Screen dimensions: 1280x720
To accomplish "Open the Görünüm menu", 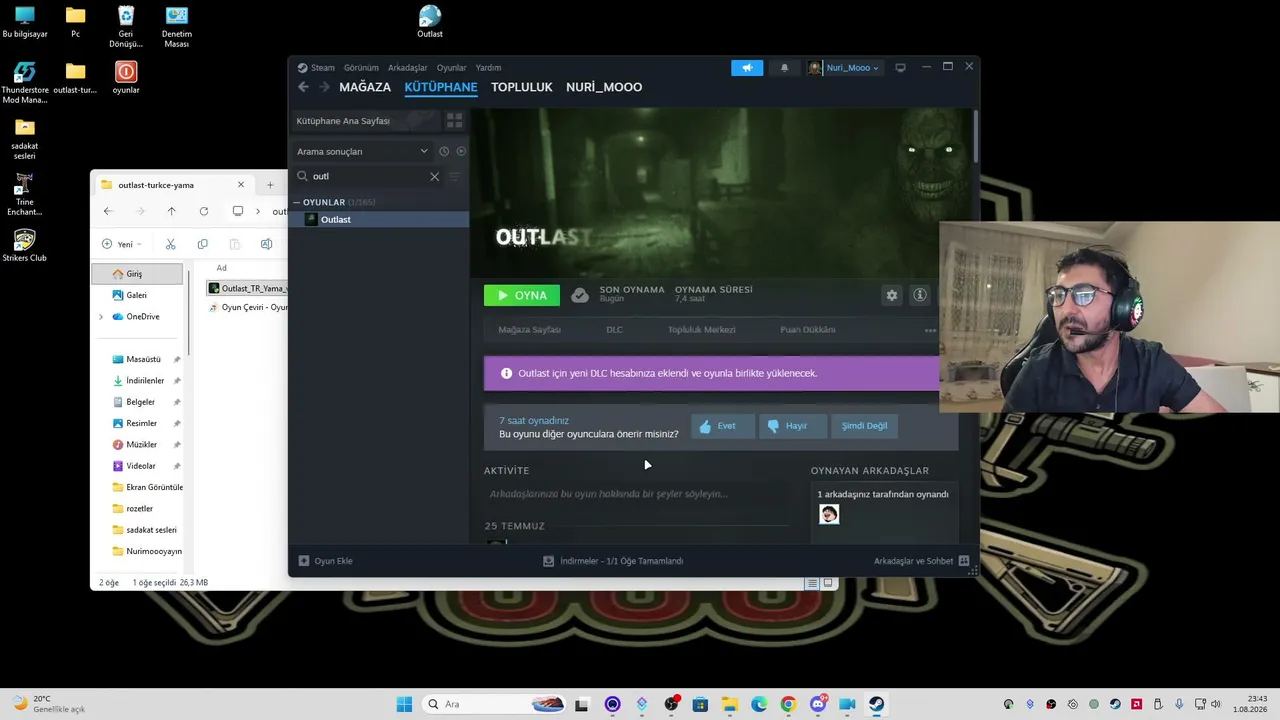I will [x=361, y=68].
